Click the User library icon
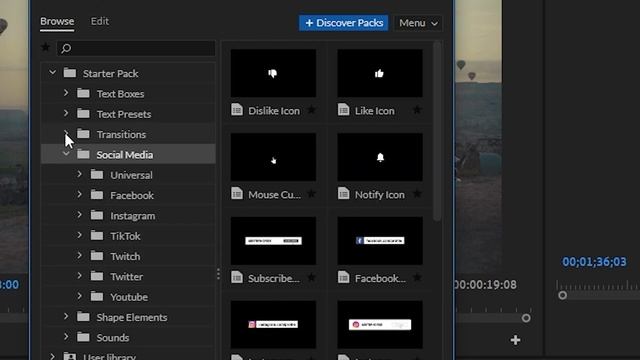640x360 pixels. tap(70, 356)
